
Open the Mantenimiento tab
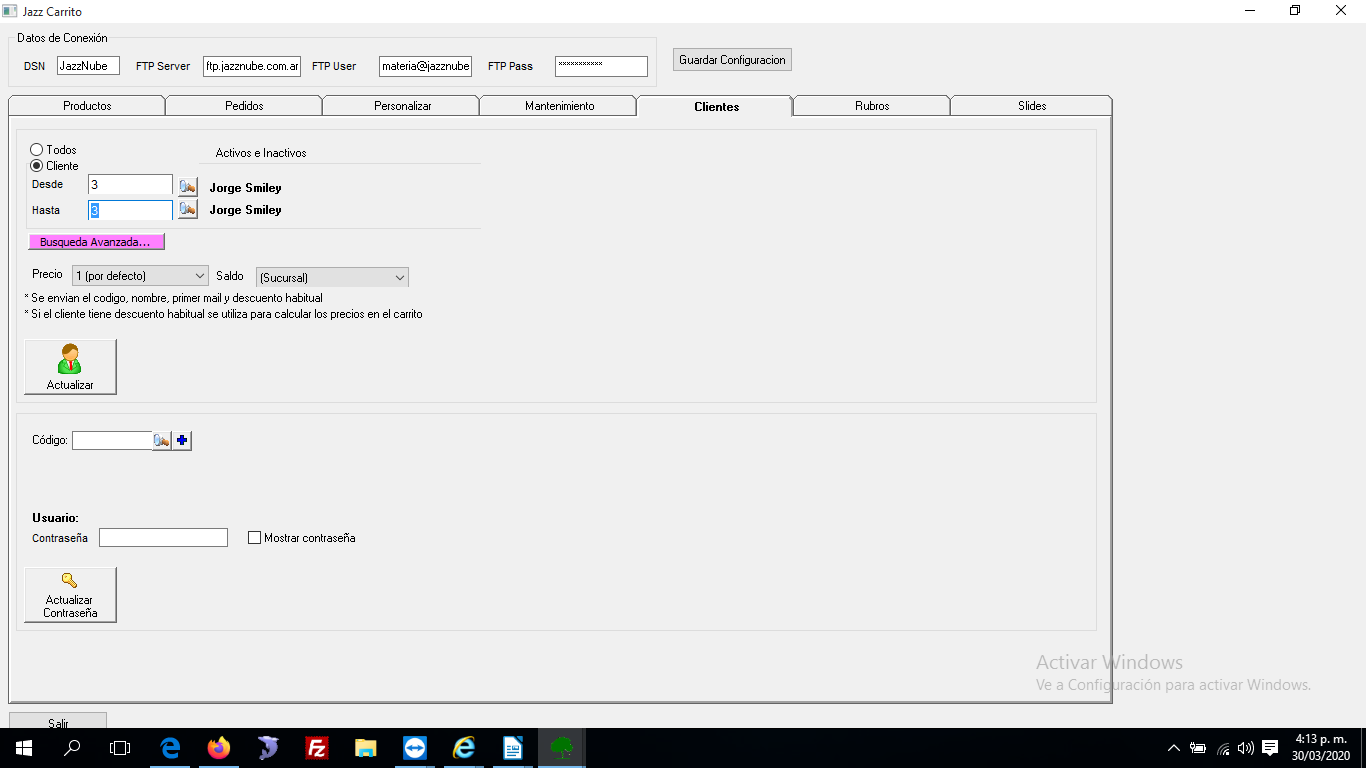click(559, 106)
